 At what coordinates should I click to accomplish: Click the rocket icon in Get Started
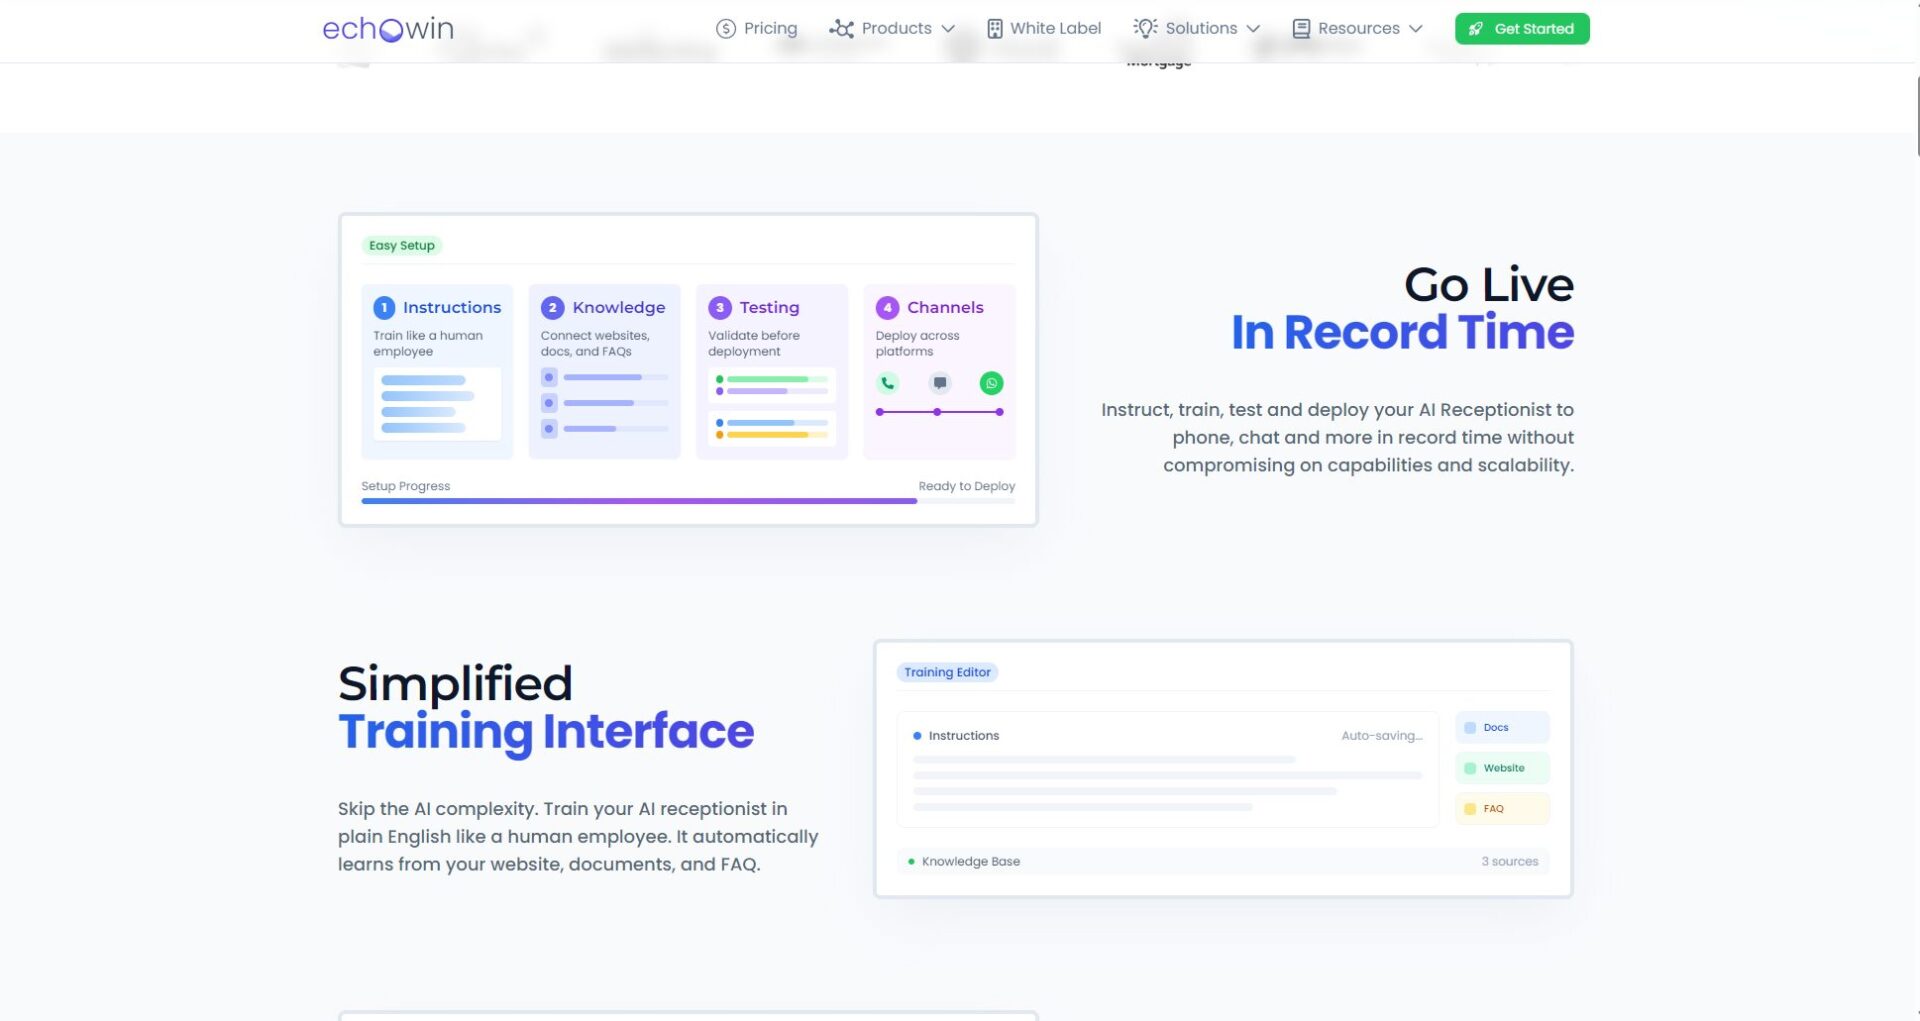point(1476,29)
